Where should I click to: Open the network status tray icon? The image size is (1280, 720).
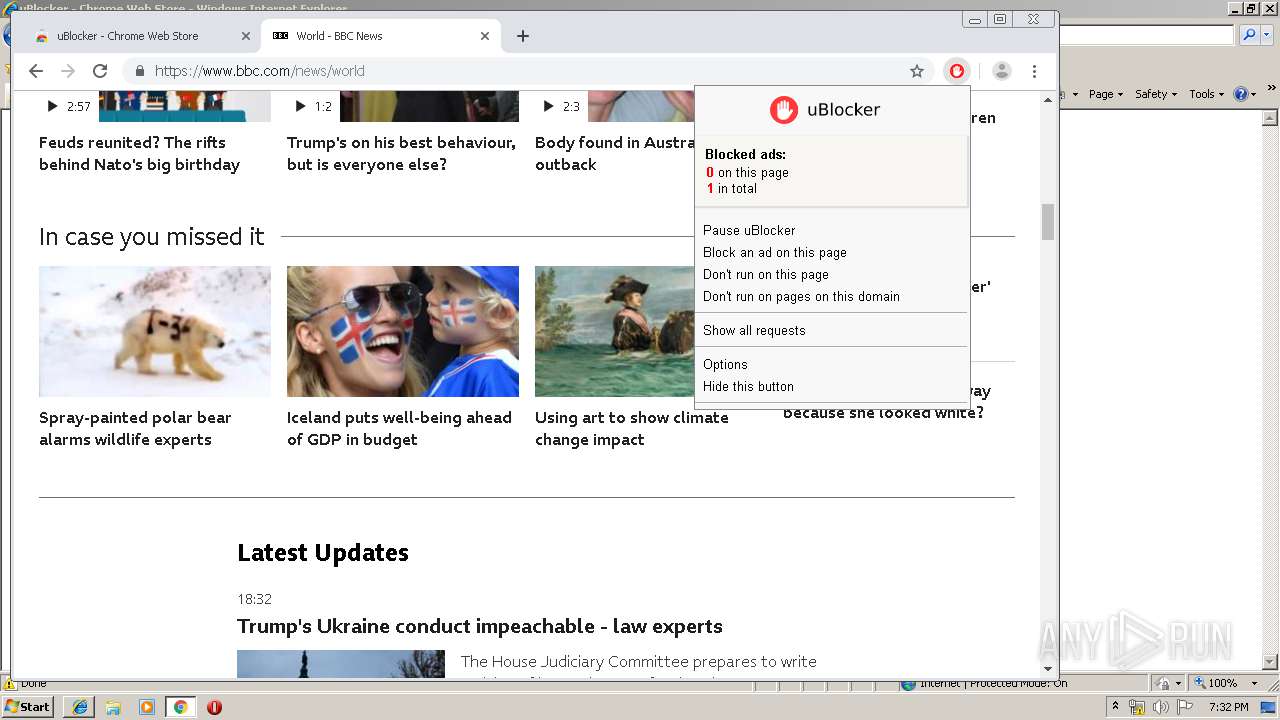(1139, 707)
